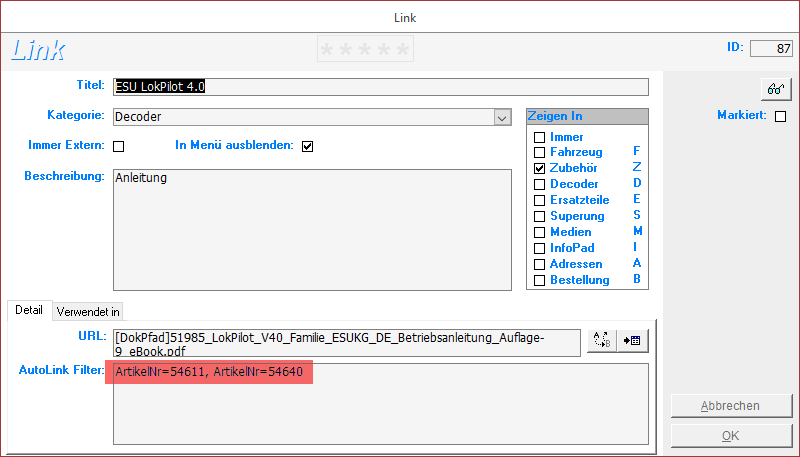Image resolution: width=800 pixels, height=457 pixels.
Task: Select the Detail tab
Action: point(29,310)
